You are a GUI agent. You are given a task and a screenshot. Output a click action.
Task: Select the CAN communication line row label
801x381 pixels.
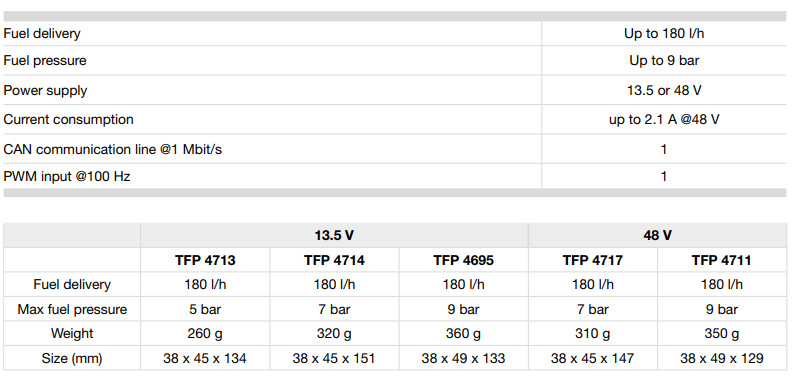(x=112, y=149)
